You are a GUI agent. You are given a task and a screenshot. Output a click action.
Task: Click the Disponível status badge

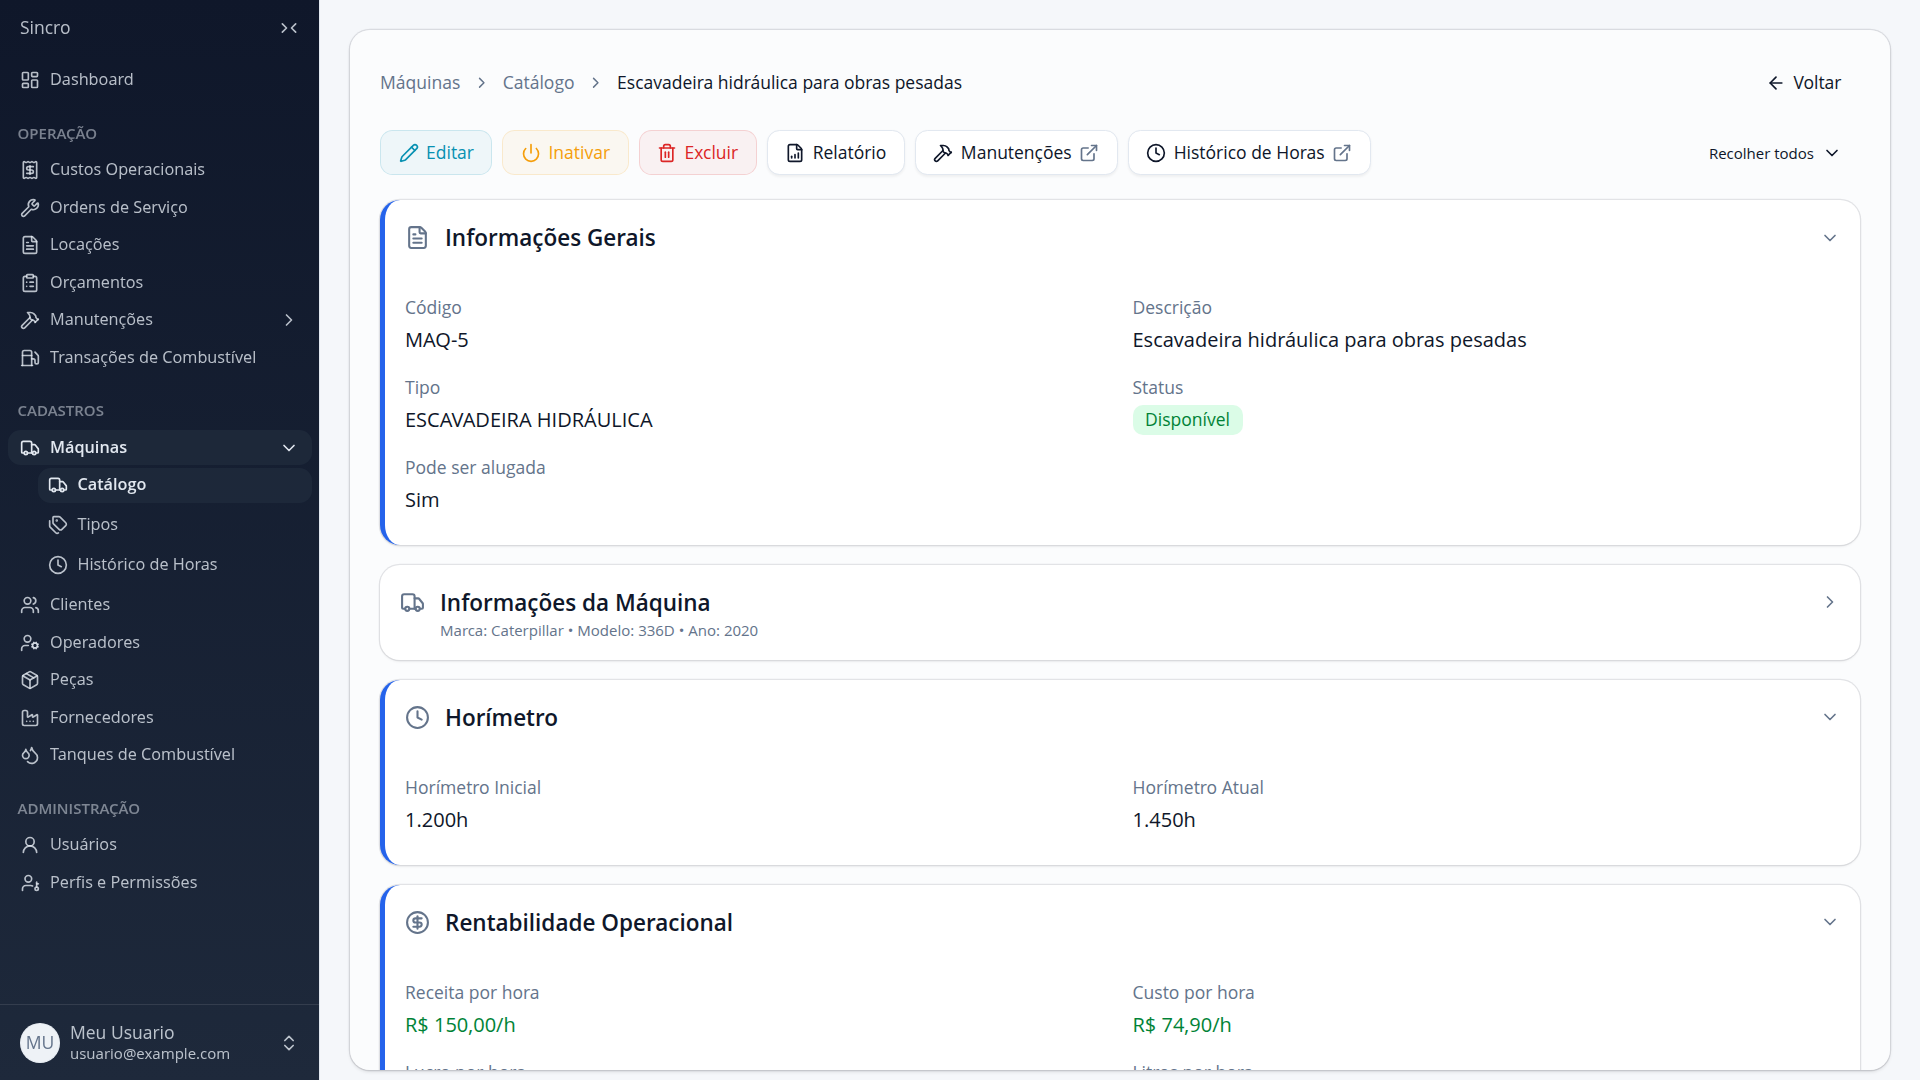pyautogui.click(x=1187, y=420)
